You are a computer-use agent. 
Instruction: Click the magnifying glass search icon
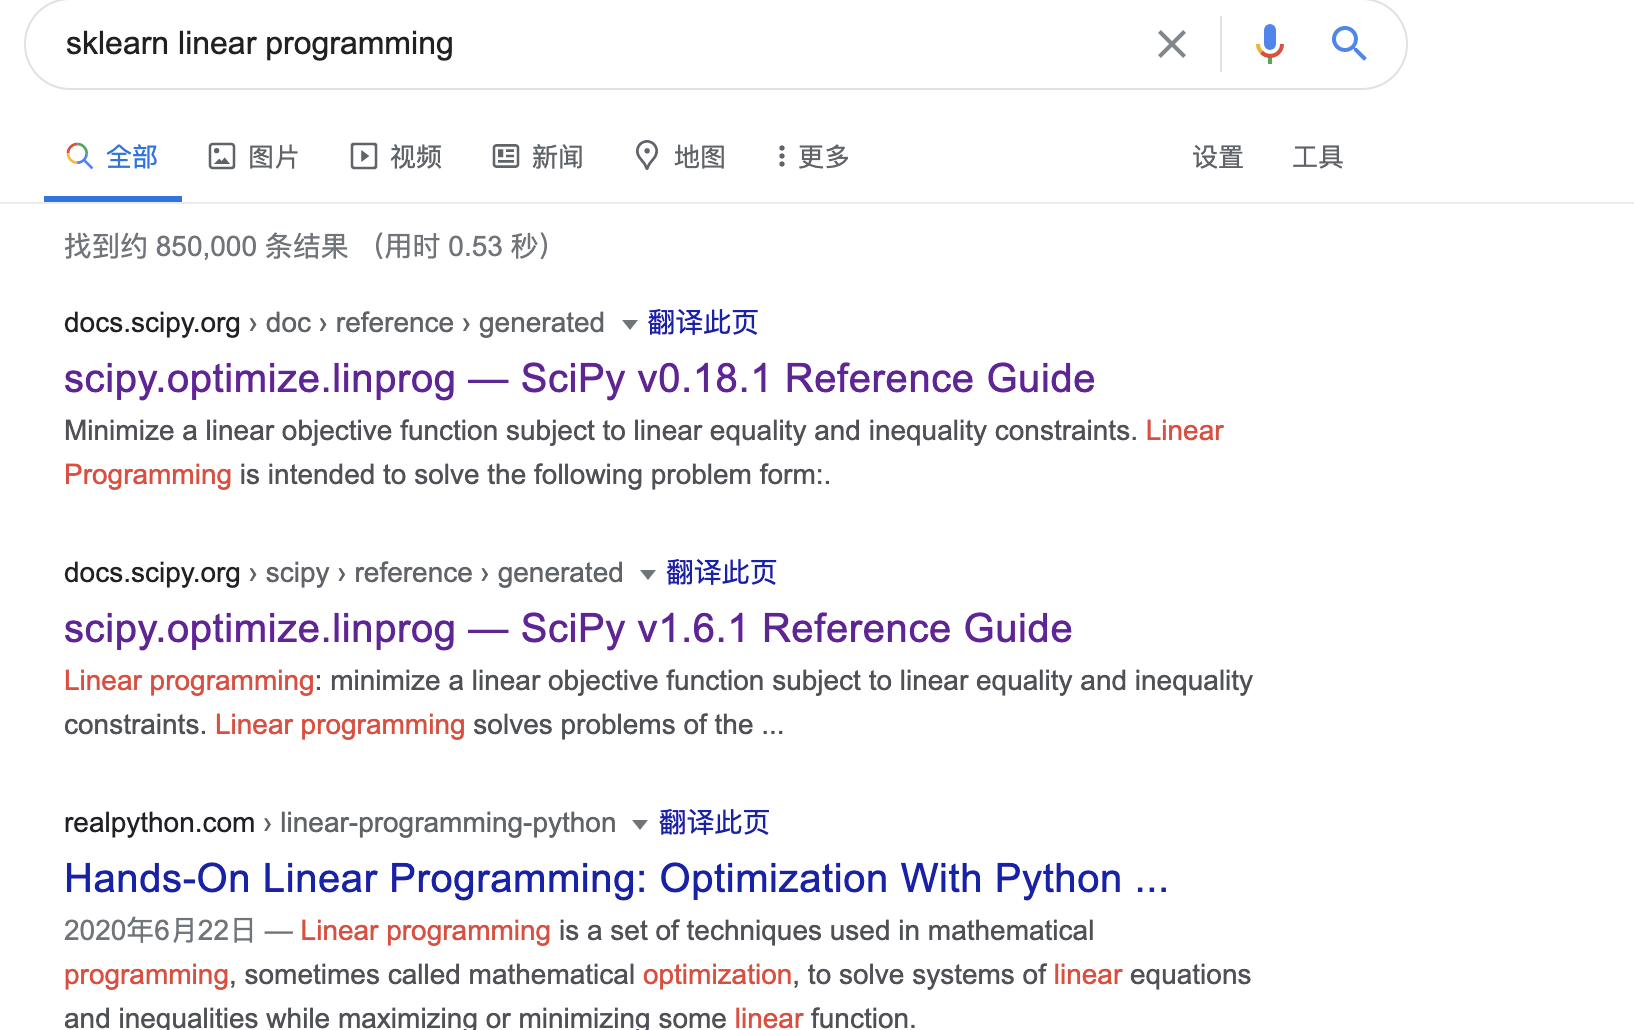[1349, 43]
